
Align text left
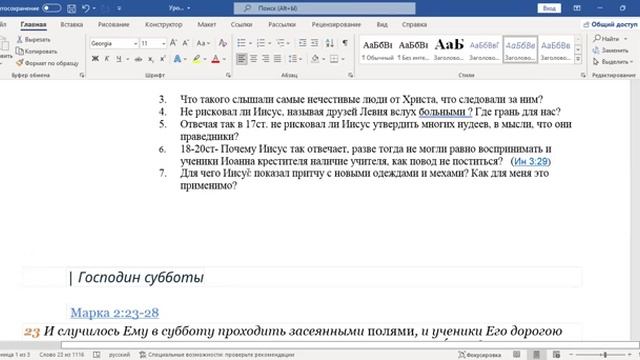[242, 59]
